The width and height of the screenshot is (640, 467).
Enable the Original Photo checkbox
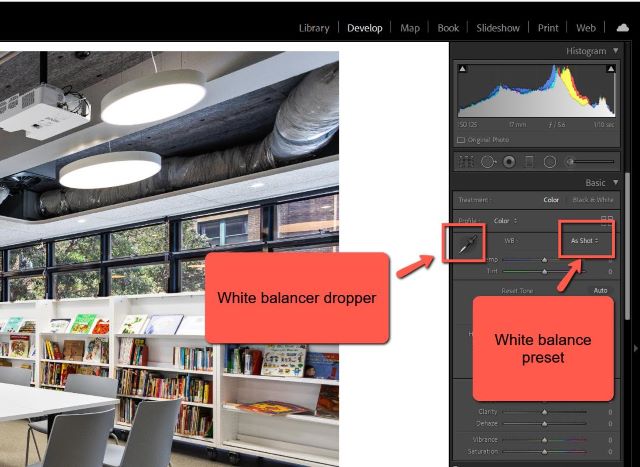click(461, 139)
